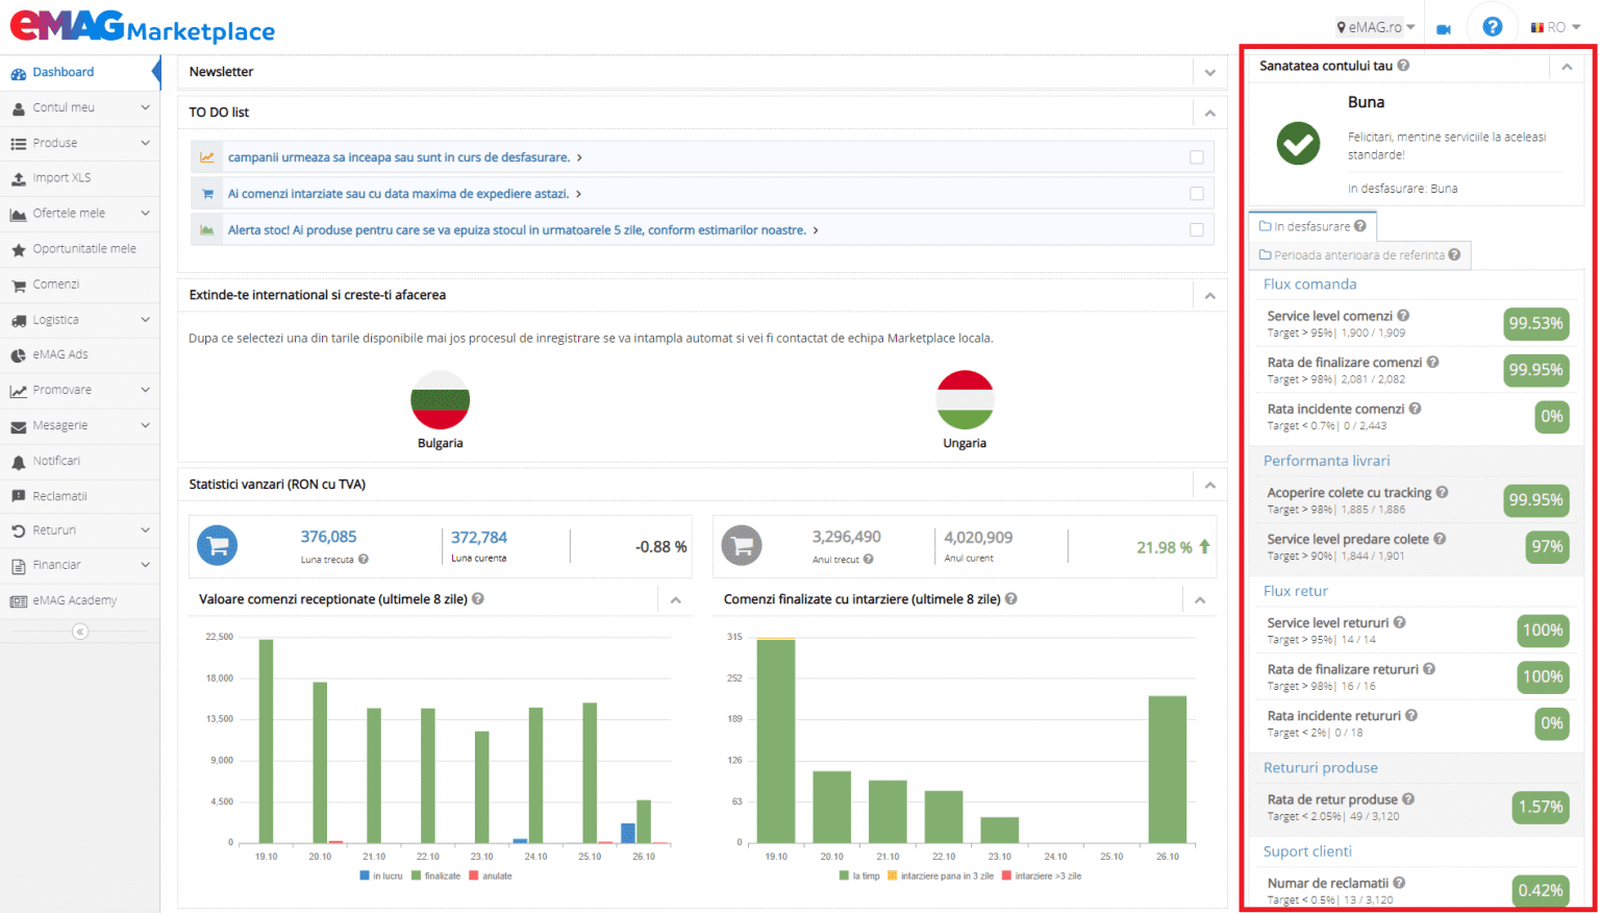Click the video camera icon in header
The image size is (1600, 913).
tap(1443, 29)
